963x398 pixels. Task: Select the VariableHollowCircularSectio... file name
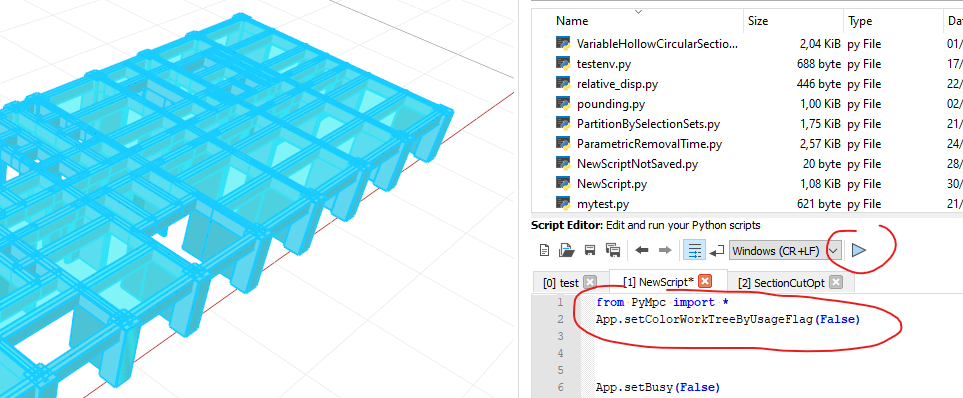point(657,44)
